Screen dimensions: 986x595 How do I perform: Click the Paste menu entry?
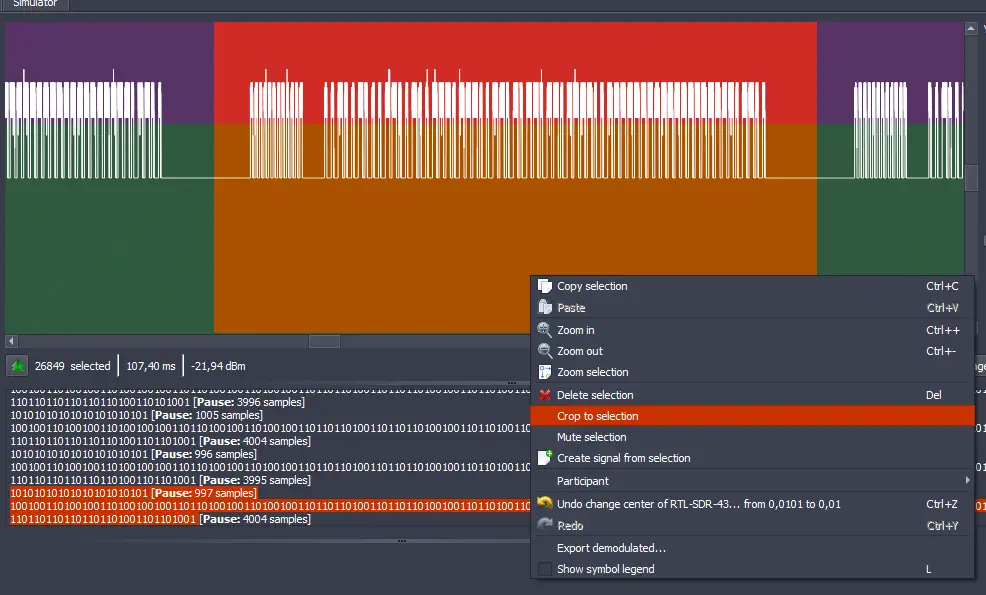point(571,308)
